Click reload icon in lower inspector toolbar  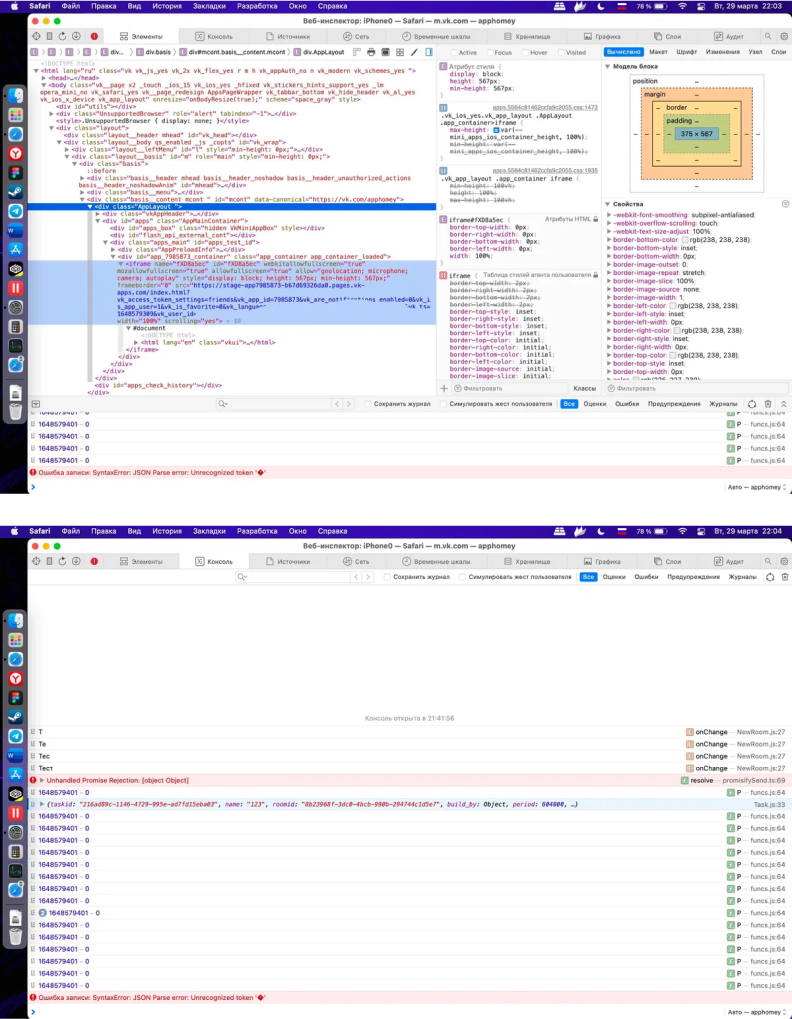[62, 561]
